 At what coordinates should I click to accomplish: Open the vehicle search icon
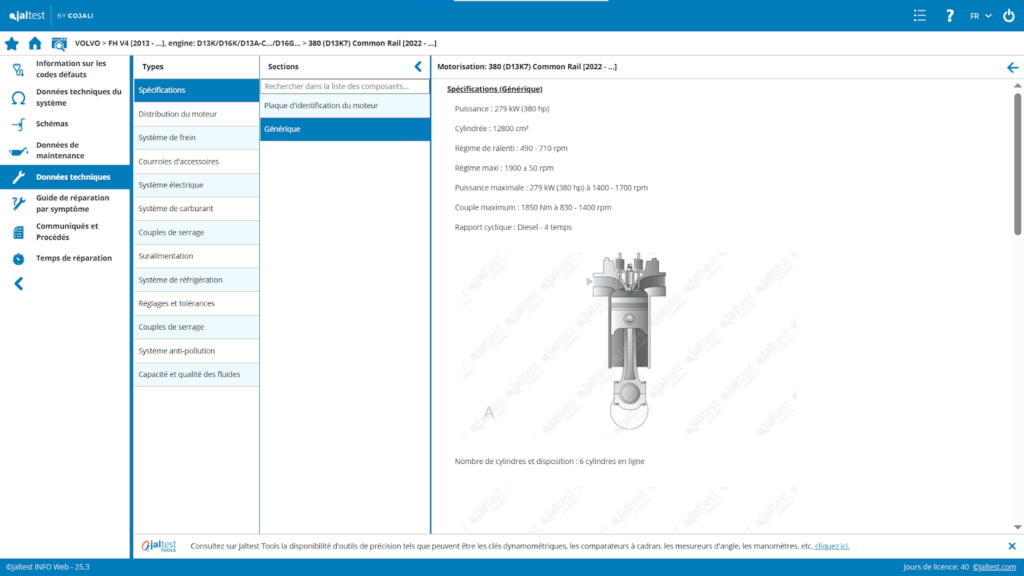coord(59,44)
